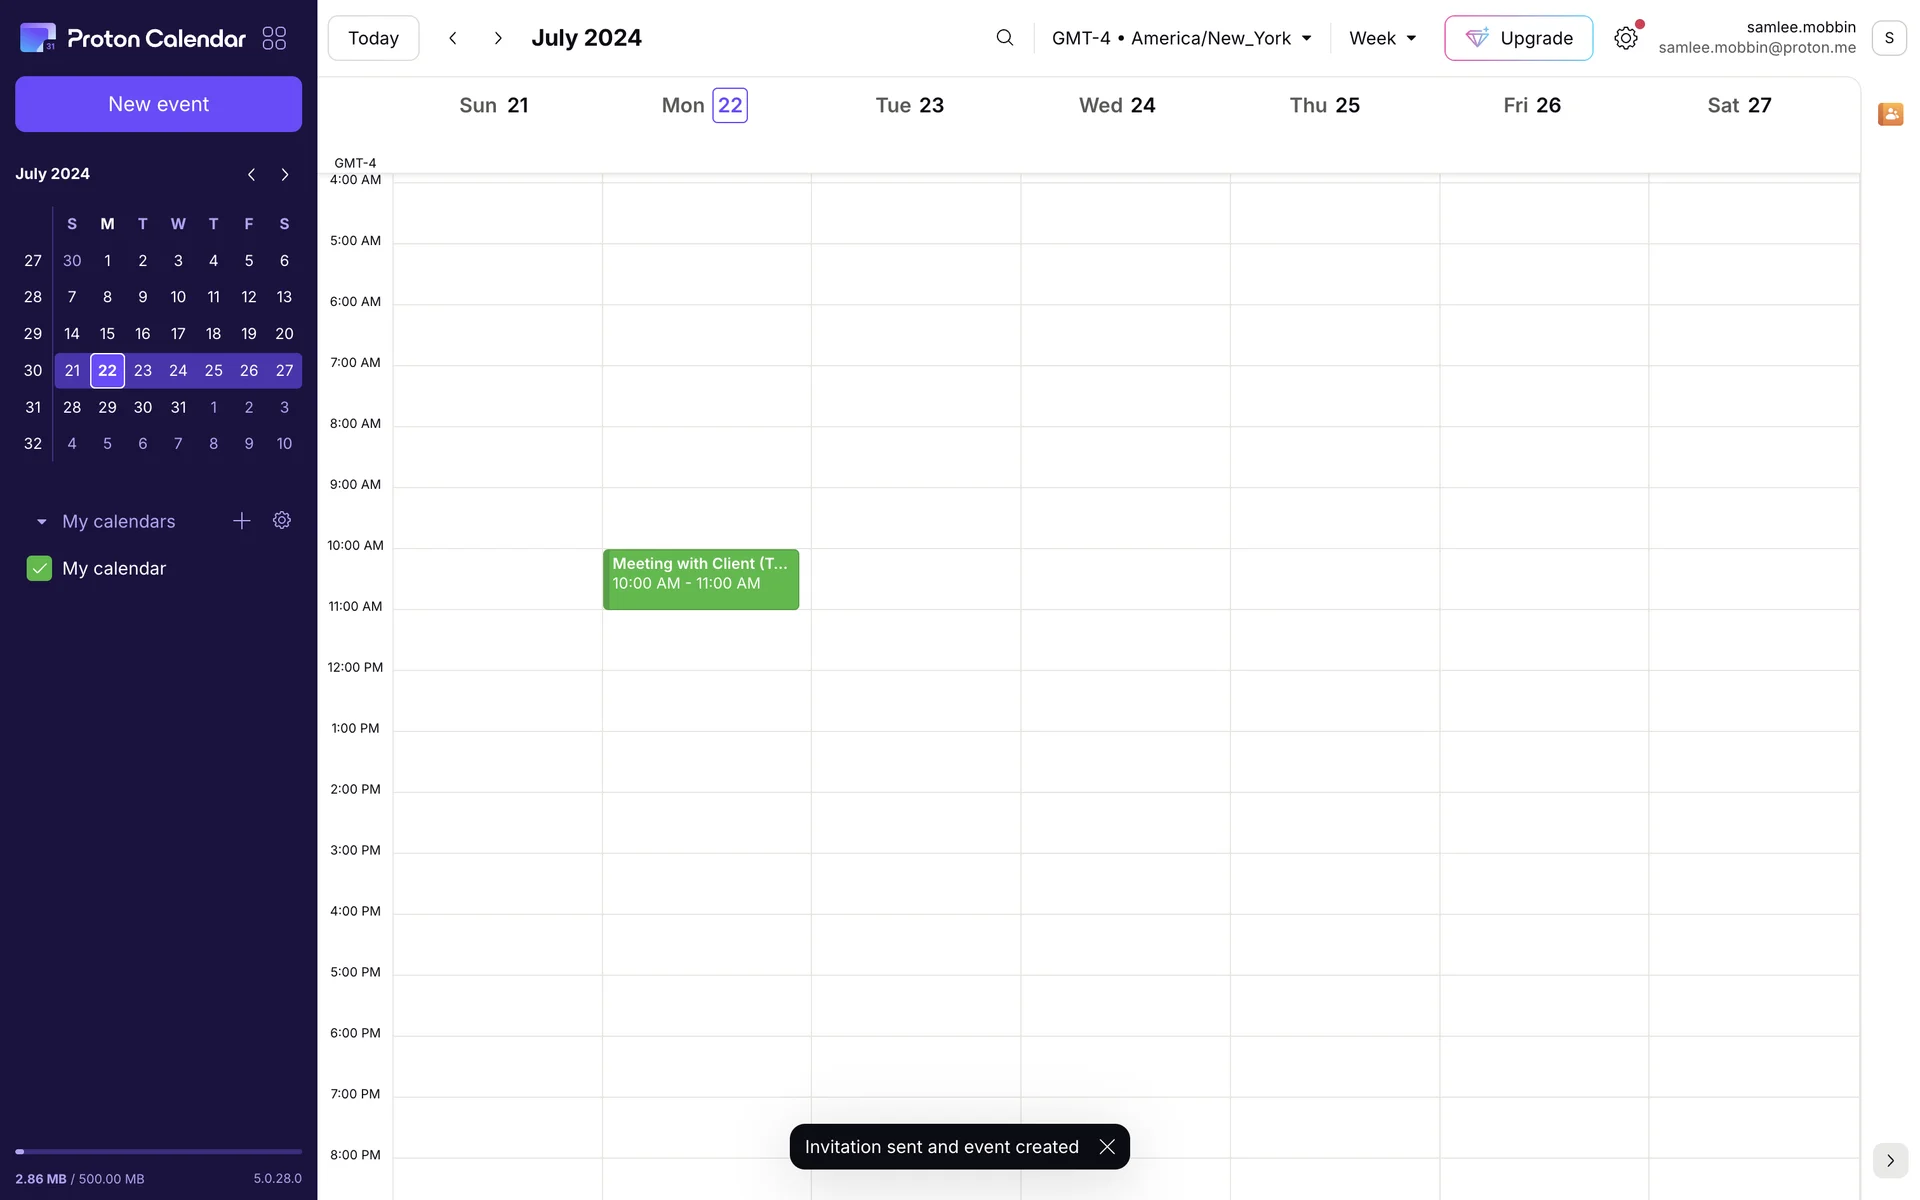Go to next week arrow
This screenshot has height=1200, width=1920.
pos(498,38)
